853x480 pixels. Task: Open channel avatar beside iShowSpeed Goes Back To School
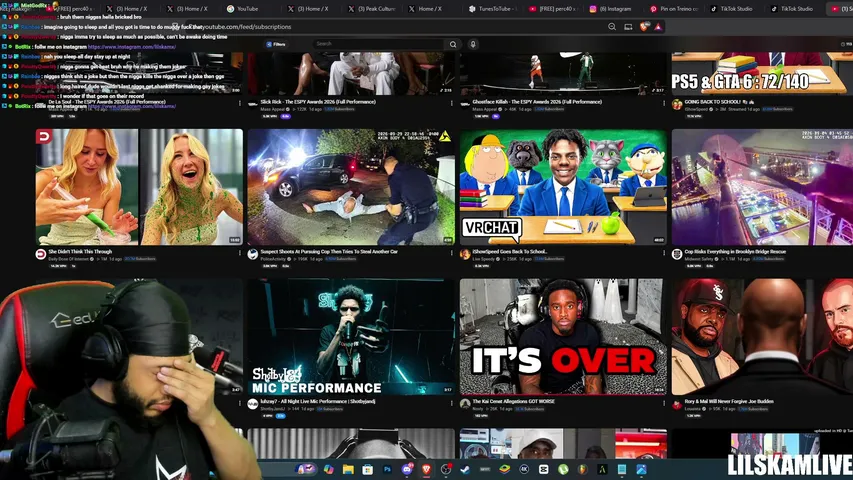click(x=465, y=254)
